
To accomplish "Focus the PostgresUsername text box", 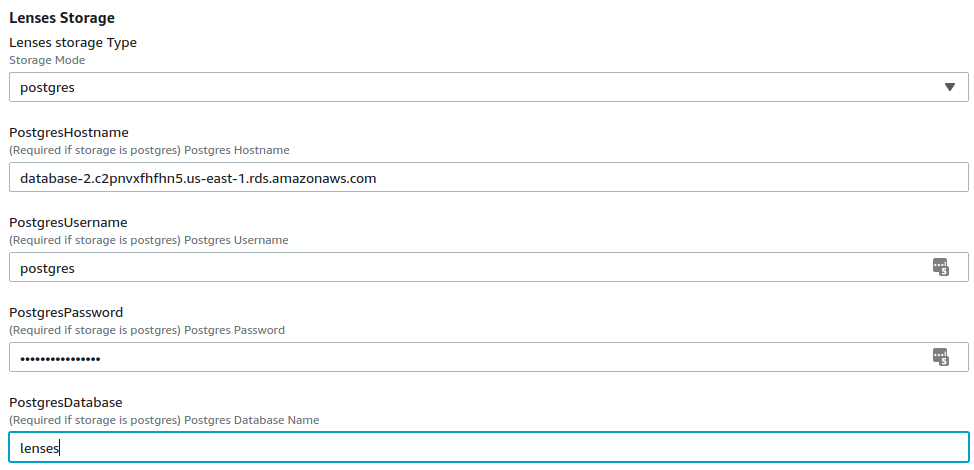I will pyautogui.click(x=488, y=267).
